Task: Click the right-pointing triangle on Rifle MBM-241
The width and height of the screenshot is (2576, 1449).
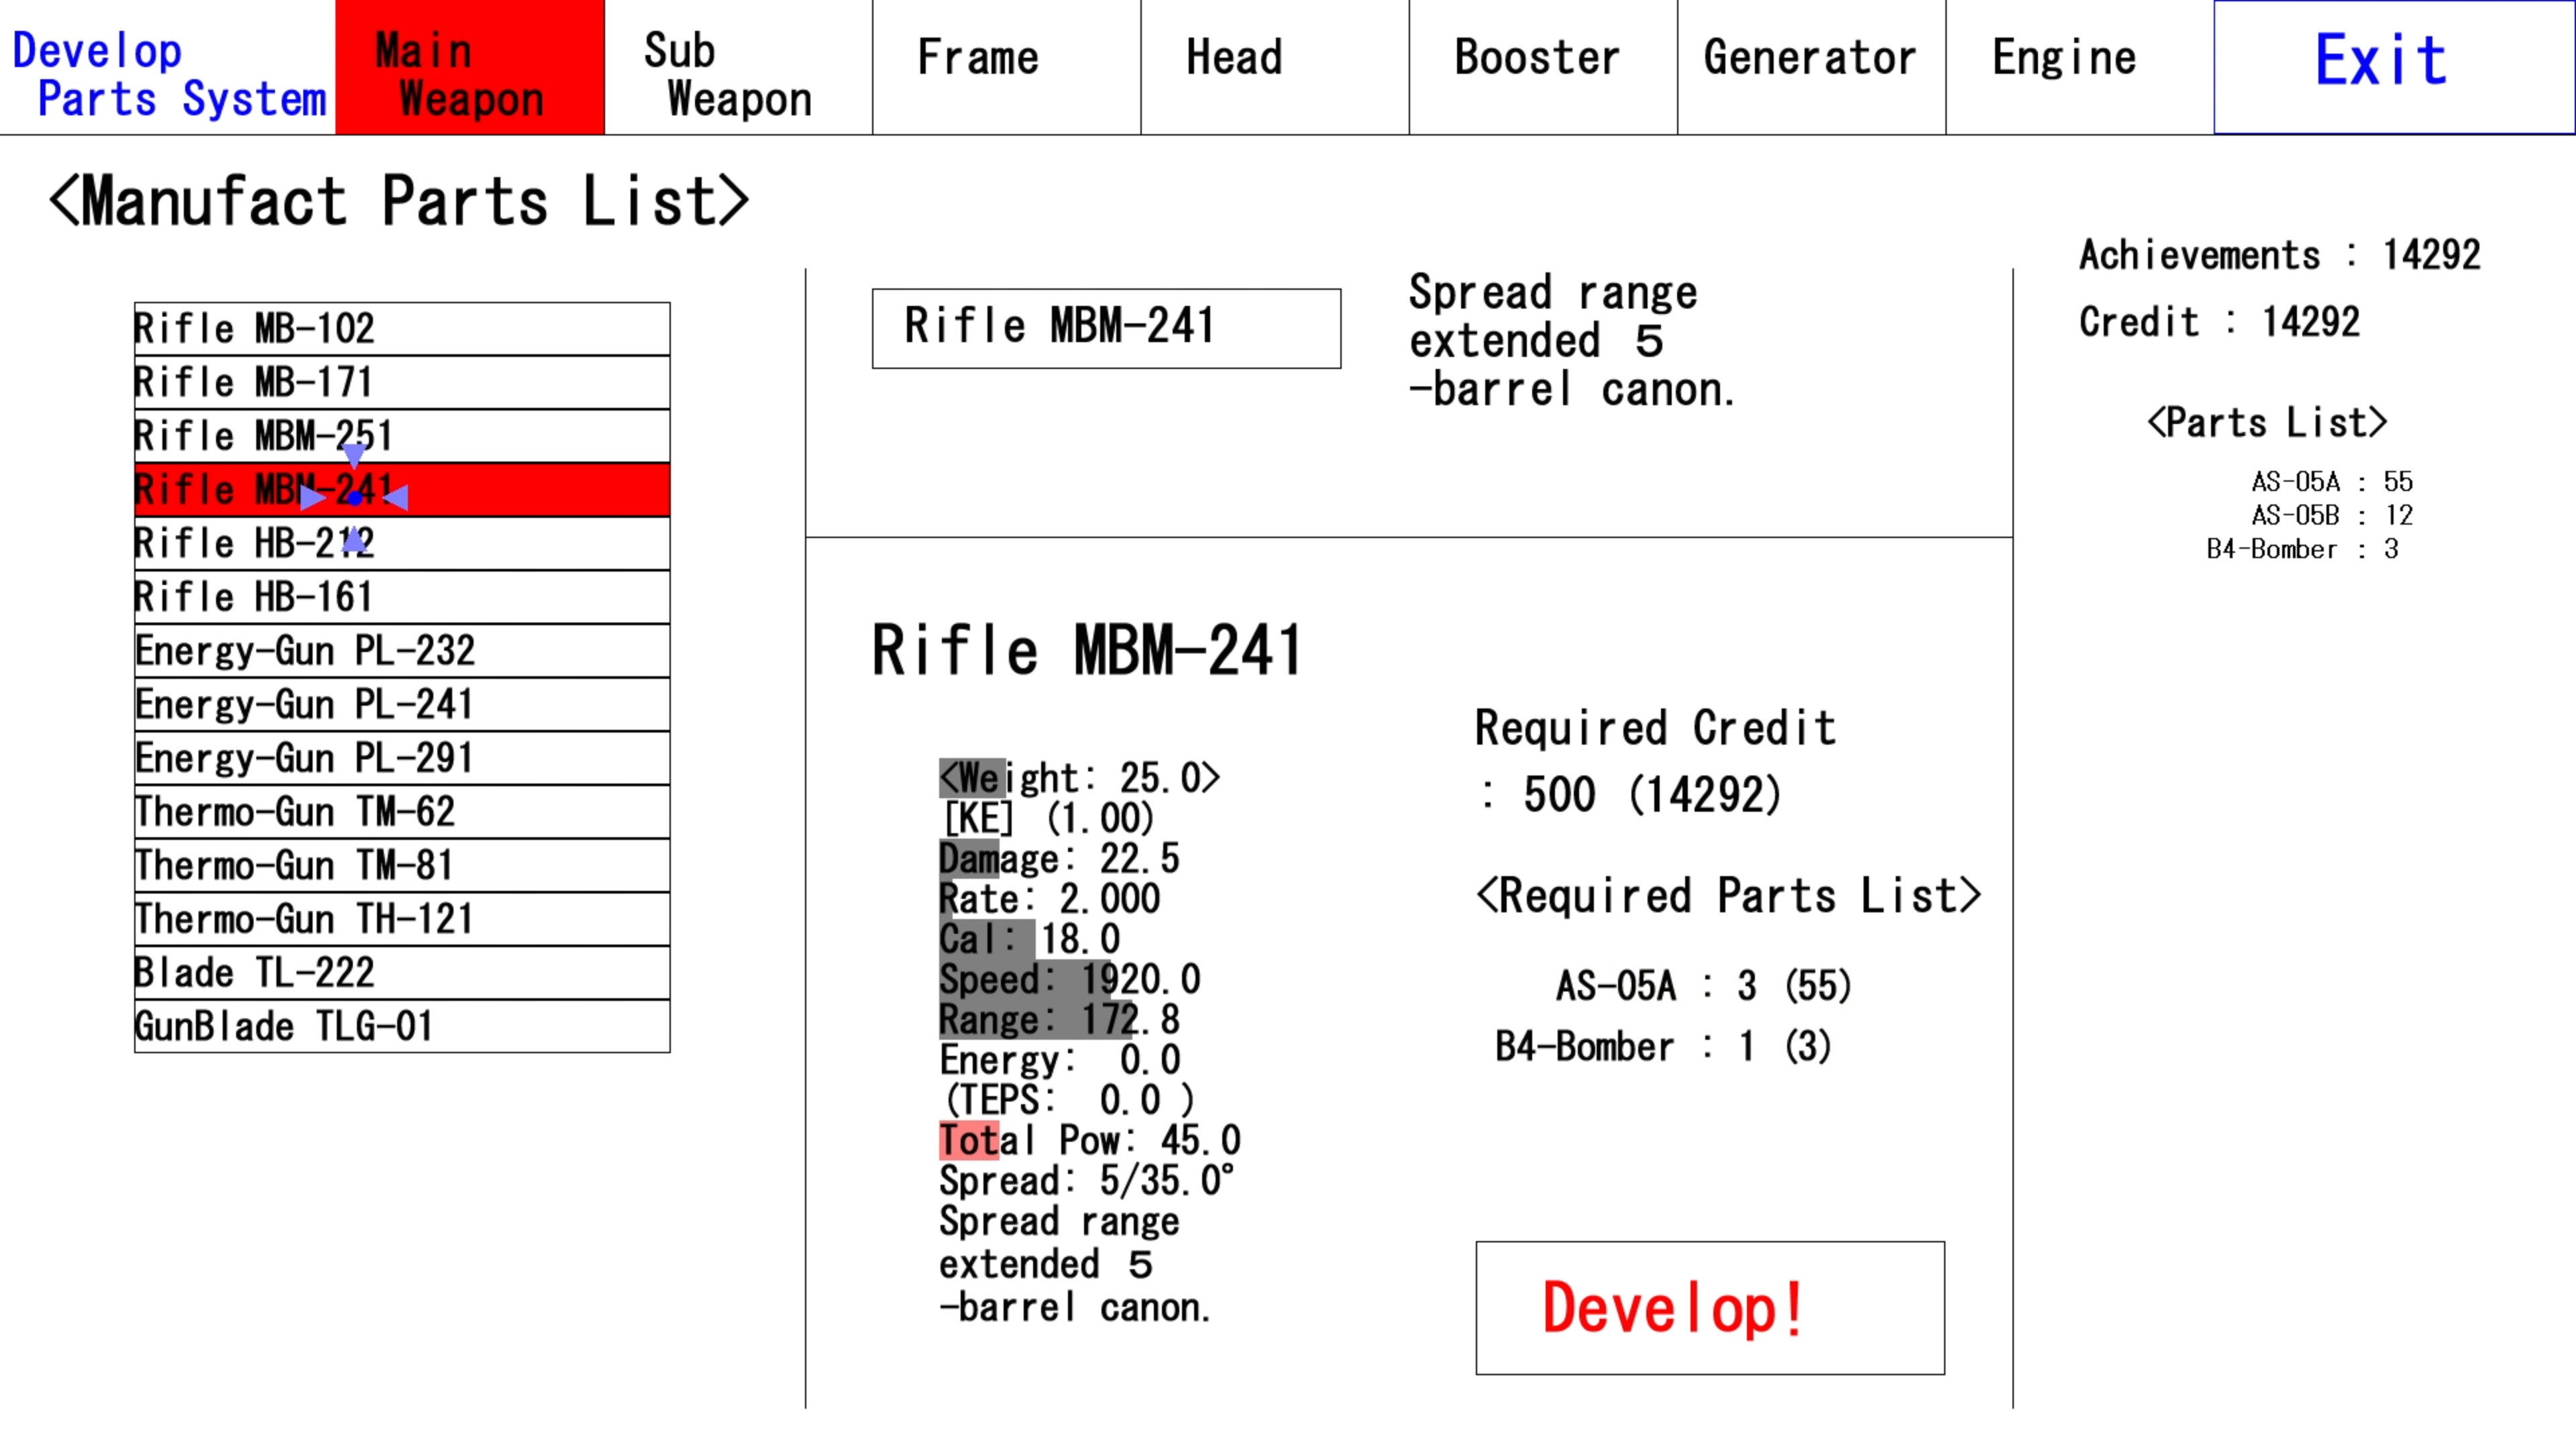Action: point(313,497)
